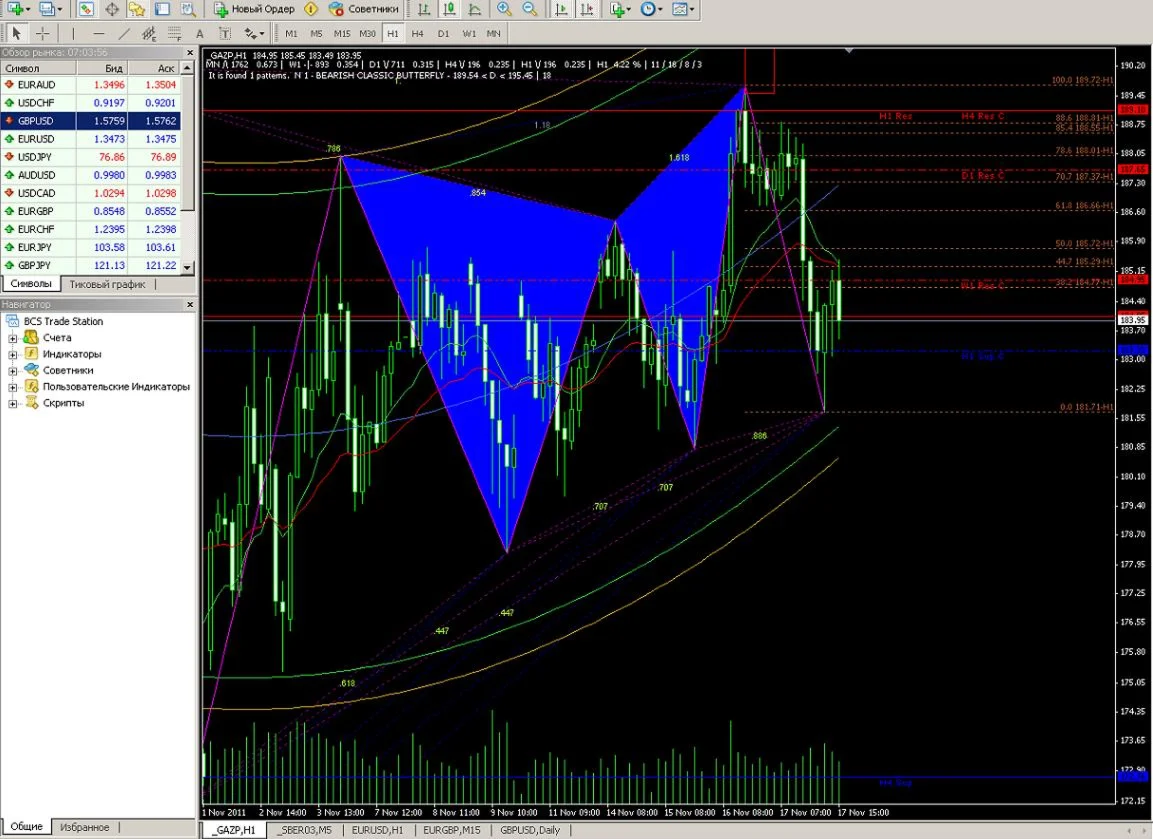Toggle chart Auto Scroll
Screen dimensions: 1153x839
561,9
